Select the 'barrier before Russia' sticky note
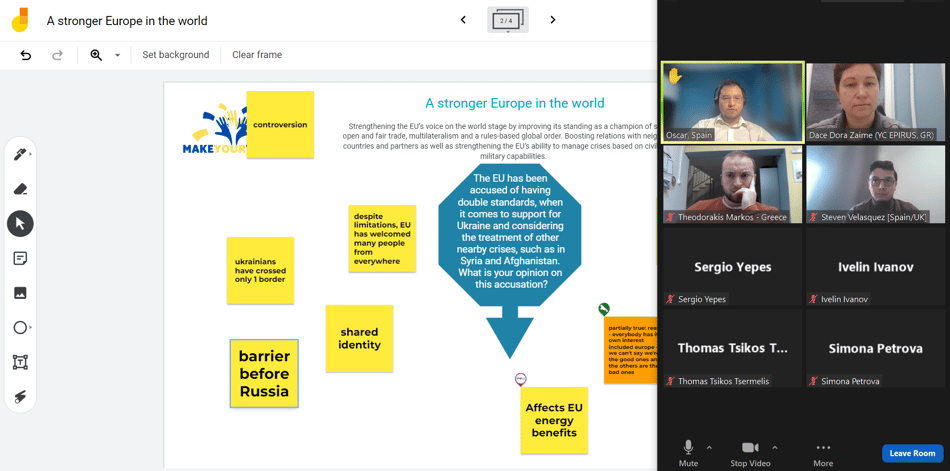Image resolution: width=950 pixels, height=471 pixels. 264,373
